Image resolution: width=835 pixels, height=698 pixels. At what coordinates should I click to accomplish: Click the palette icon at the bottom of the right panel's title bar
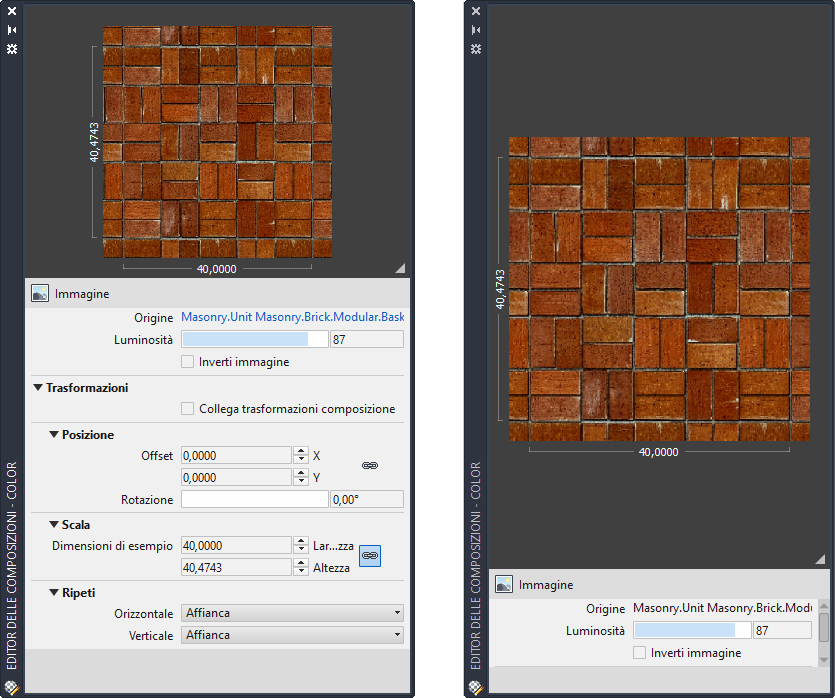[476, 688]
